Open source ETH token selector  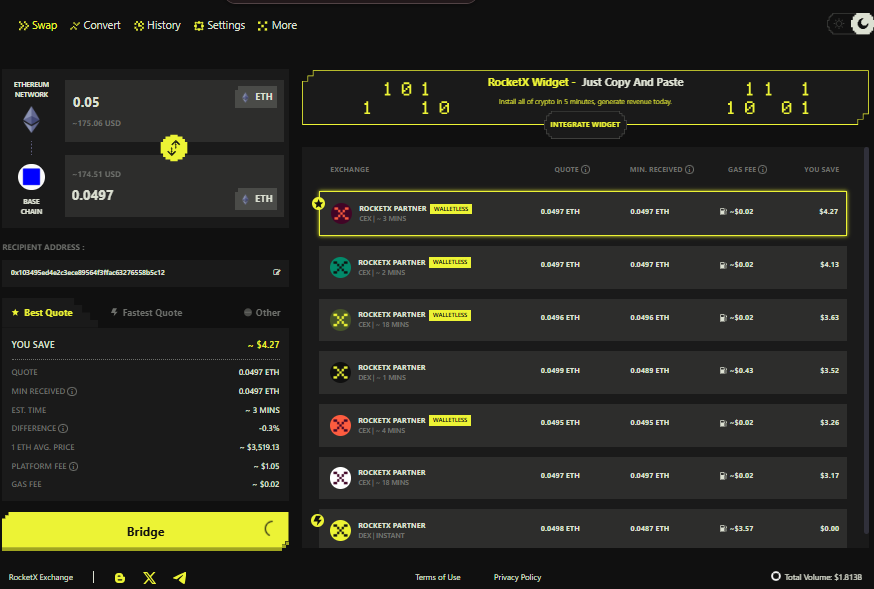pyautogui.click(x=256, y=97)
